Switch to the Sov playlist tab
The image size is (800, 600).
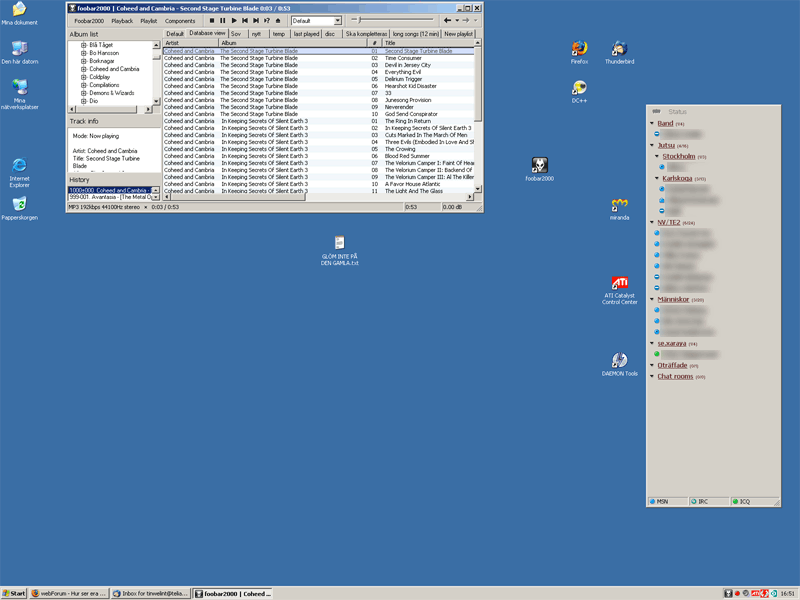(236, 34)
